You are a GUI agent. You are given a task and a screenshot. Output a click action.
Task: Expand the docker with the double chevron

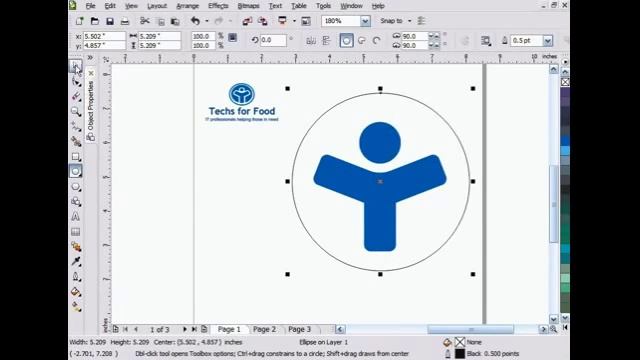pyautogui.click(x=90, y=58)
